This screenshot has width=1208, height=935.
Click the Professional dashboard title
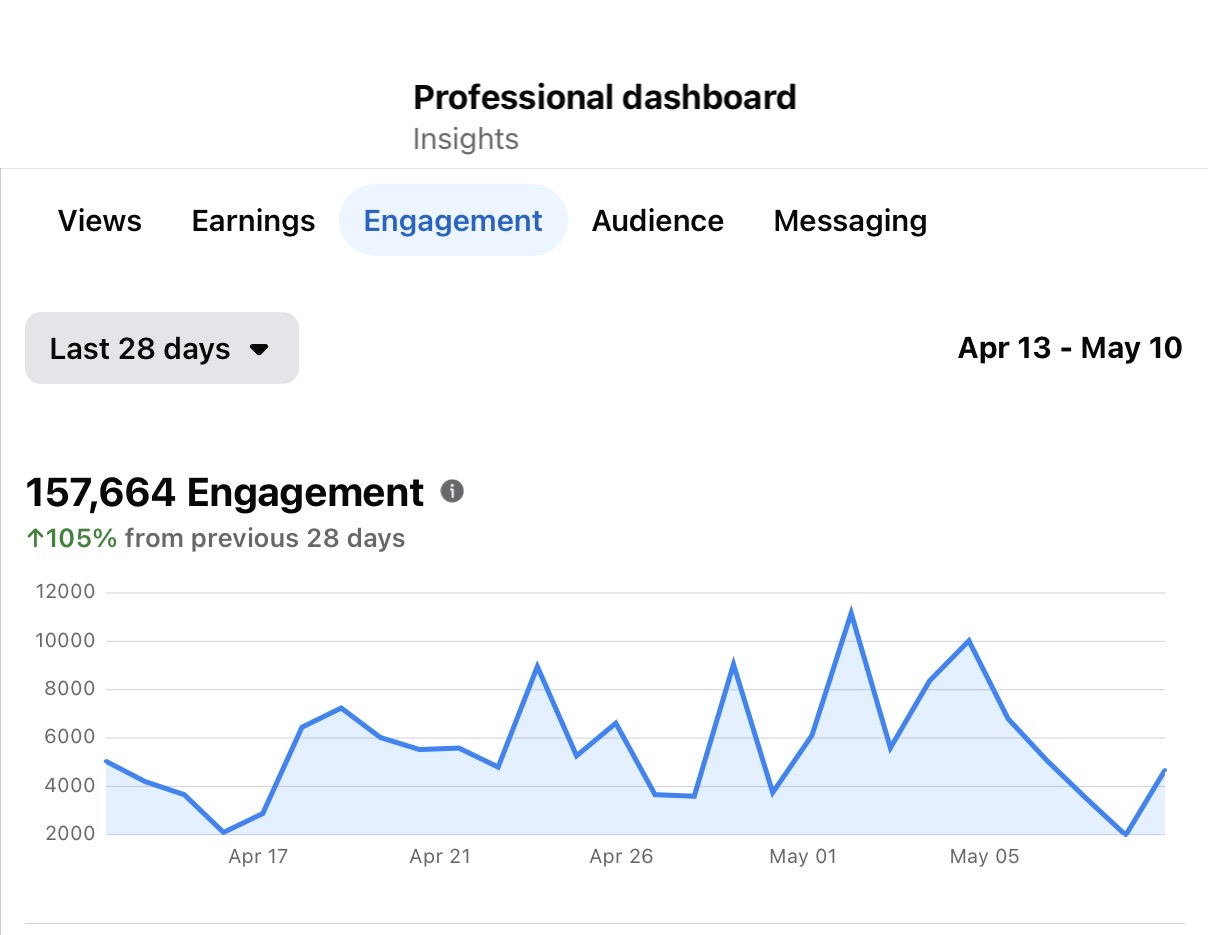605,97
